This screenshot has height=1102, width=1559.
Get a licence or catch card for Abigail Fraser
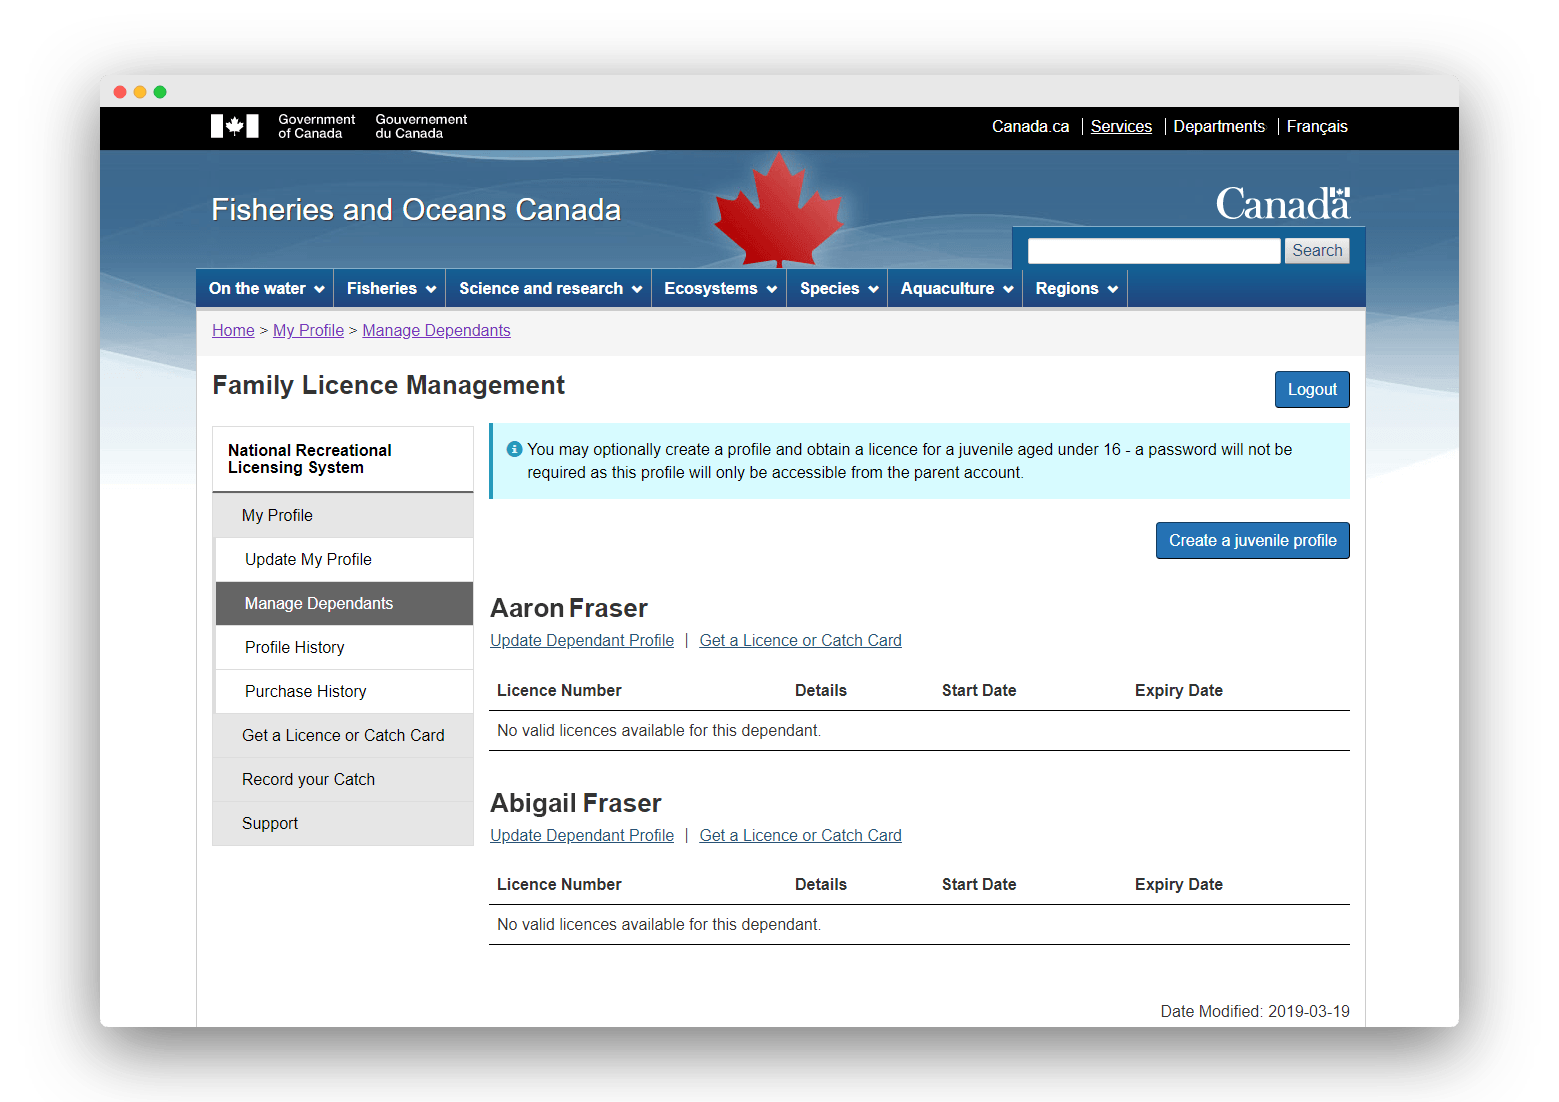pyautogui.click(x=800, y=835)
